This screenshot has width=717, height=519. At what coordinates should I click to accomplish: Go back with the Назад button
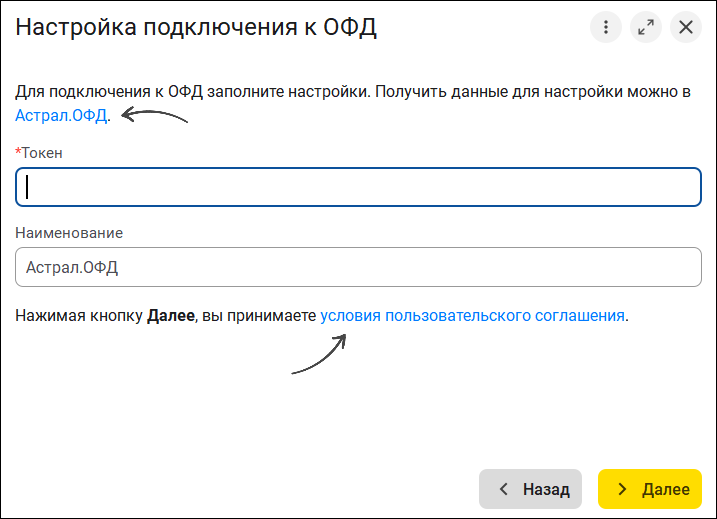pyautogui.click(x=530, y=489)
